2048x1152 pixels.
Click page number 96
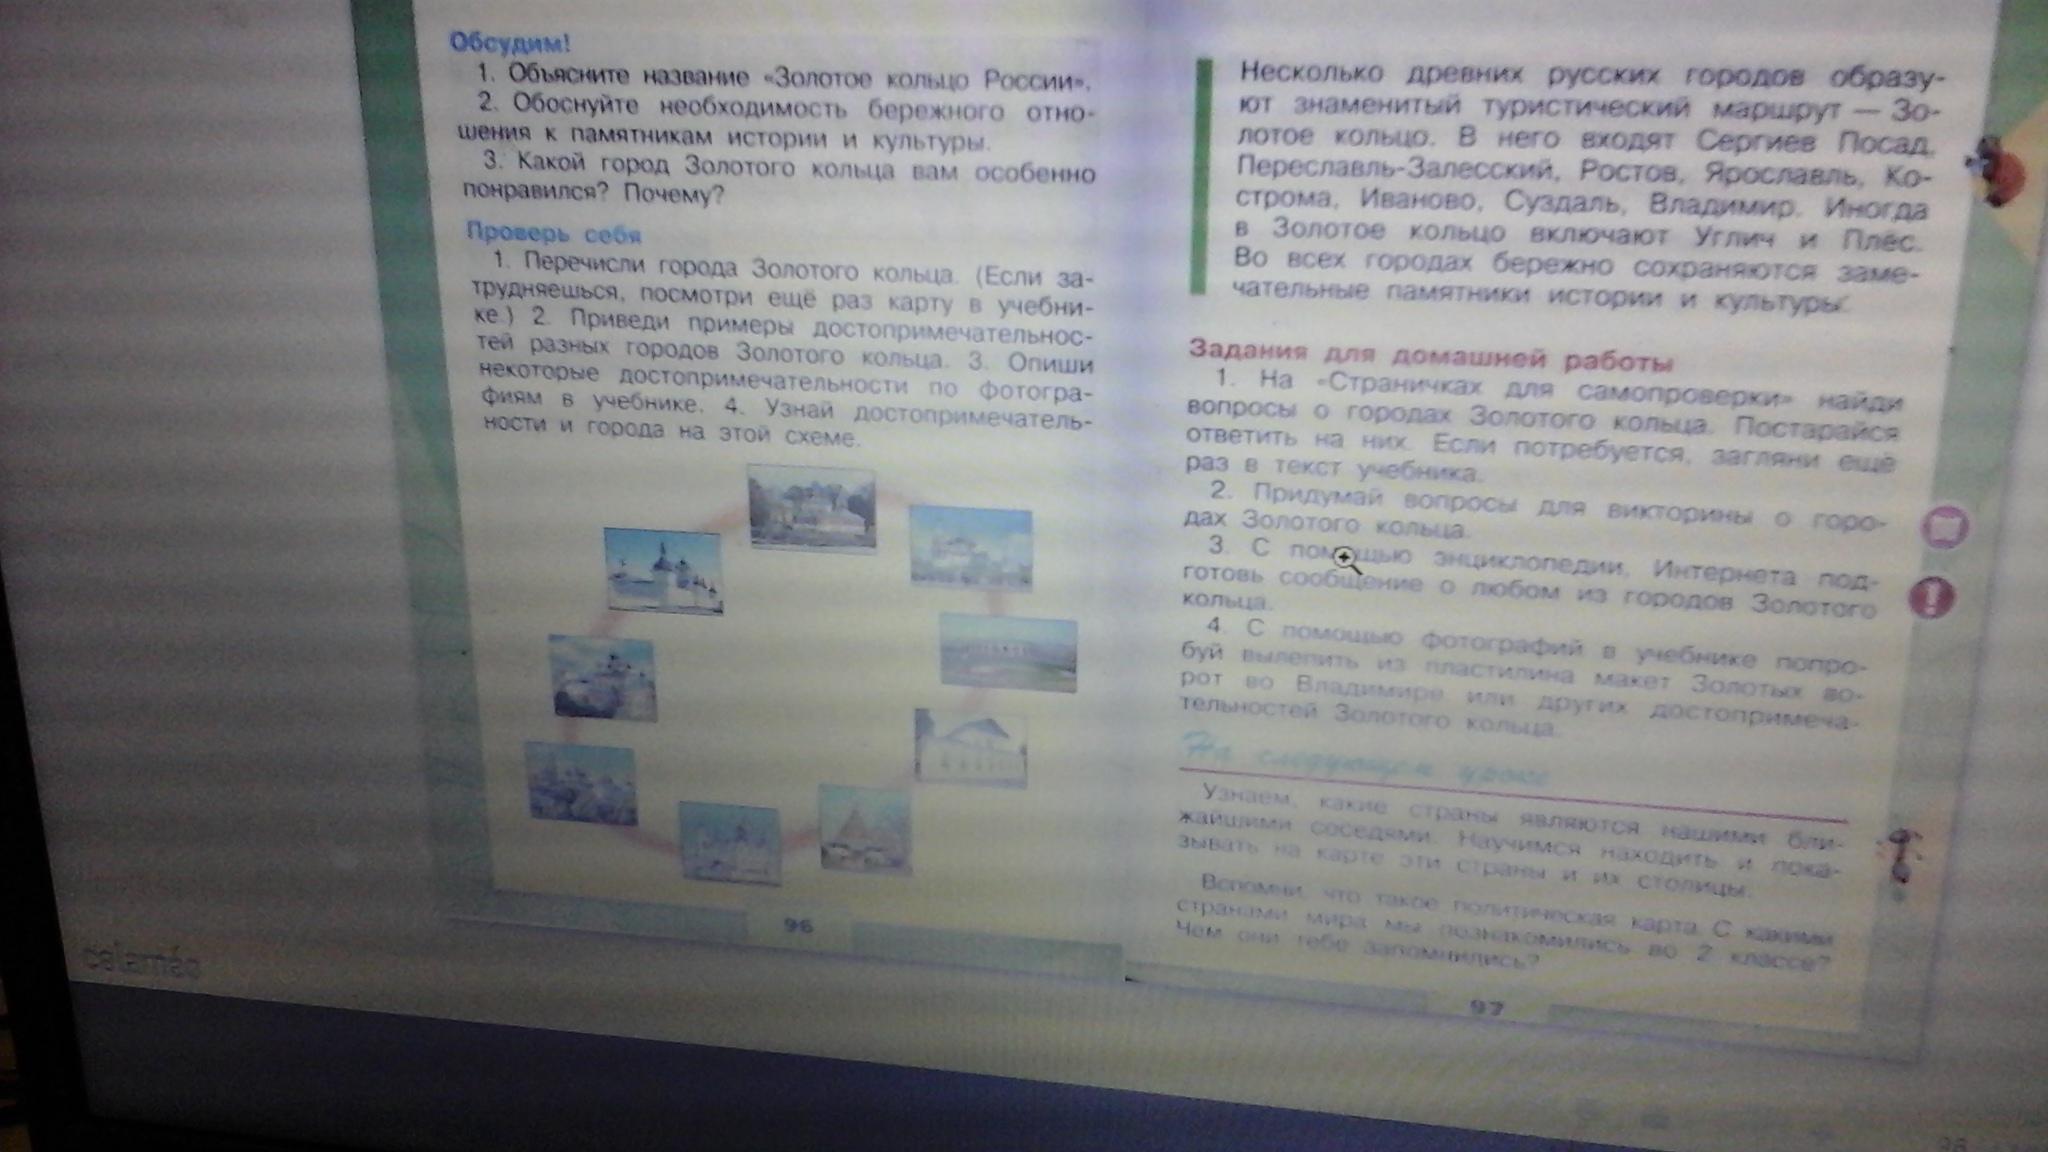coord(797,927)
